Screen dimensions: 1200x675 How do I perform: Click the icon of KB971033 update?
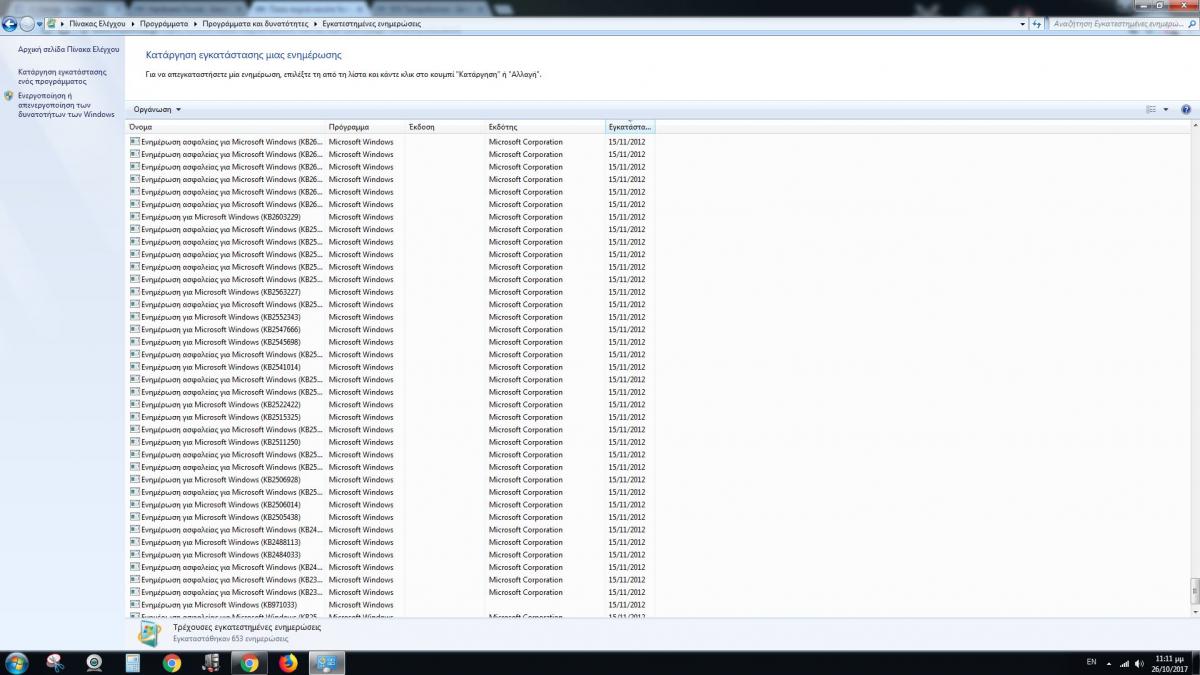coord(135,604)
